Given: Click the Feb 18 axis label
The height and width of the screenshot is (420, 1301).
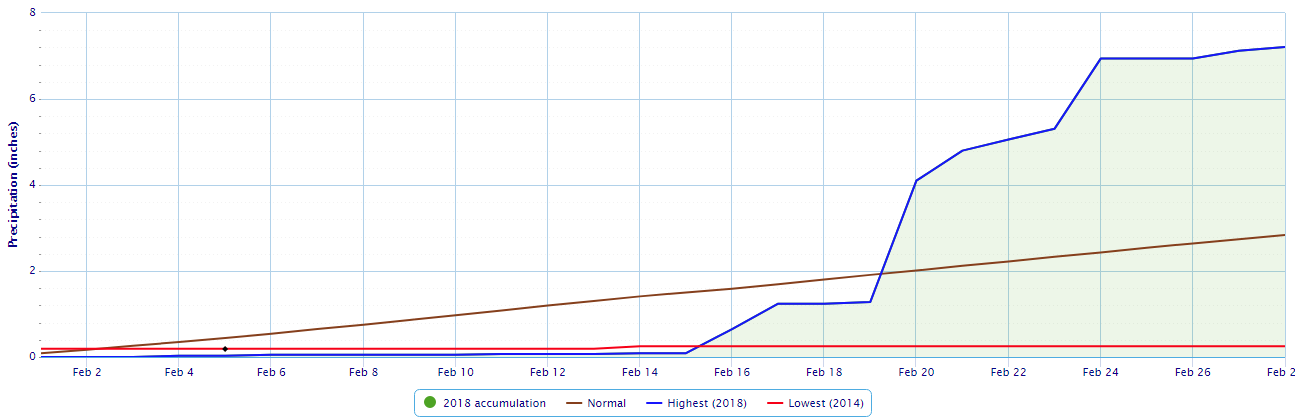Looking at the screenshot, I should point(824,372).
